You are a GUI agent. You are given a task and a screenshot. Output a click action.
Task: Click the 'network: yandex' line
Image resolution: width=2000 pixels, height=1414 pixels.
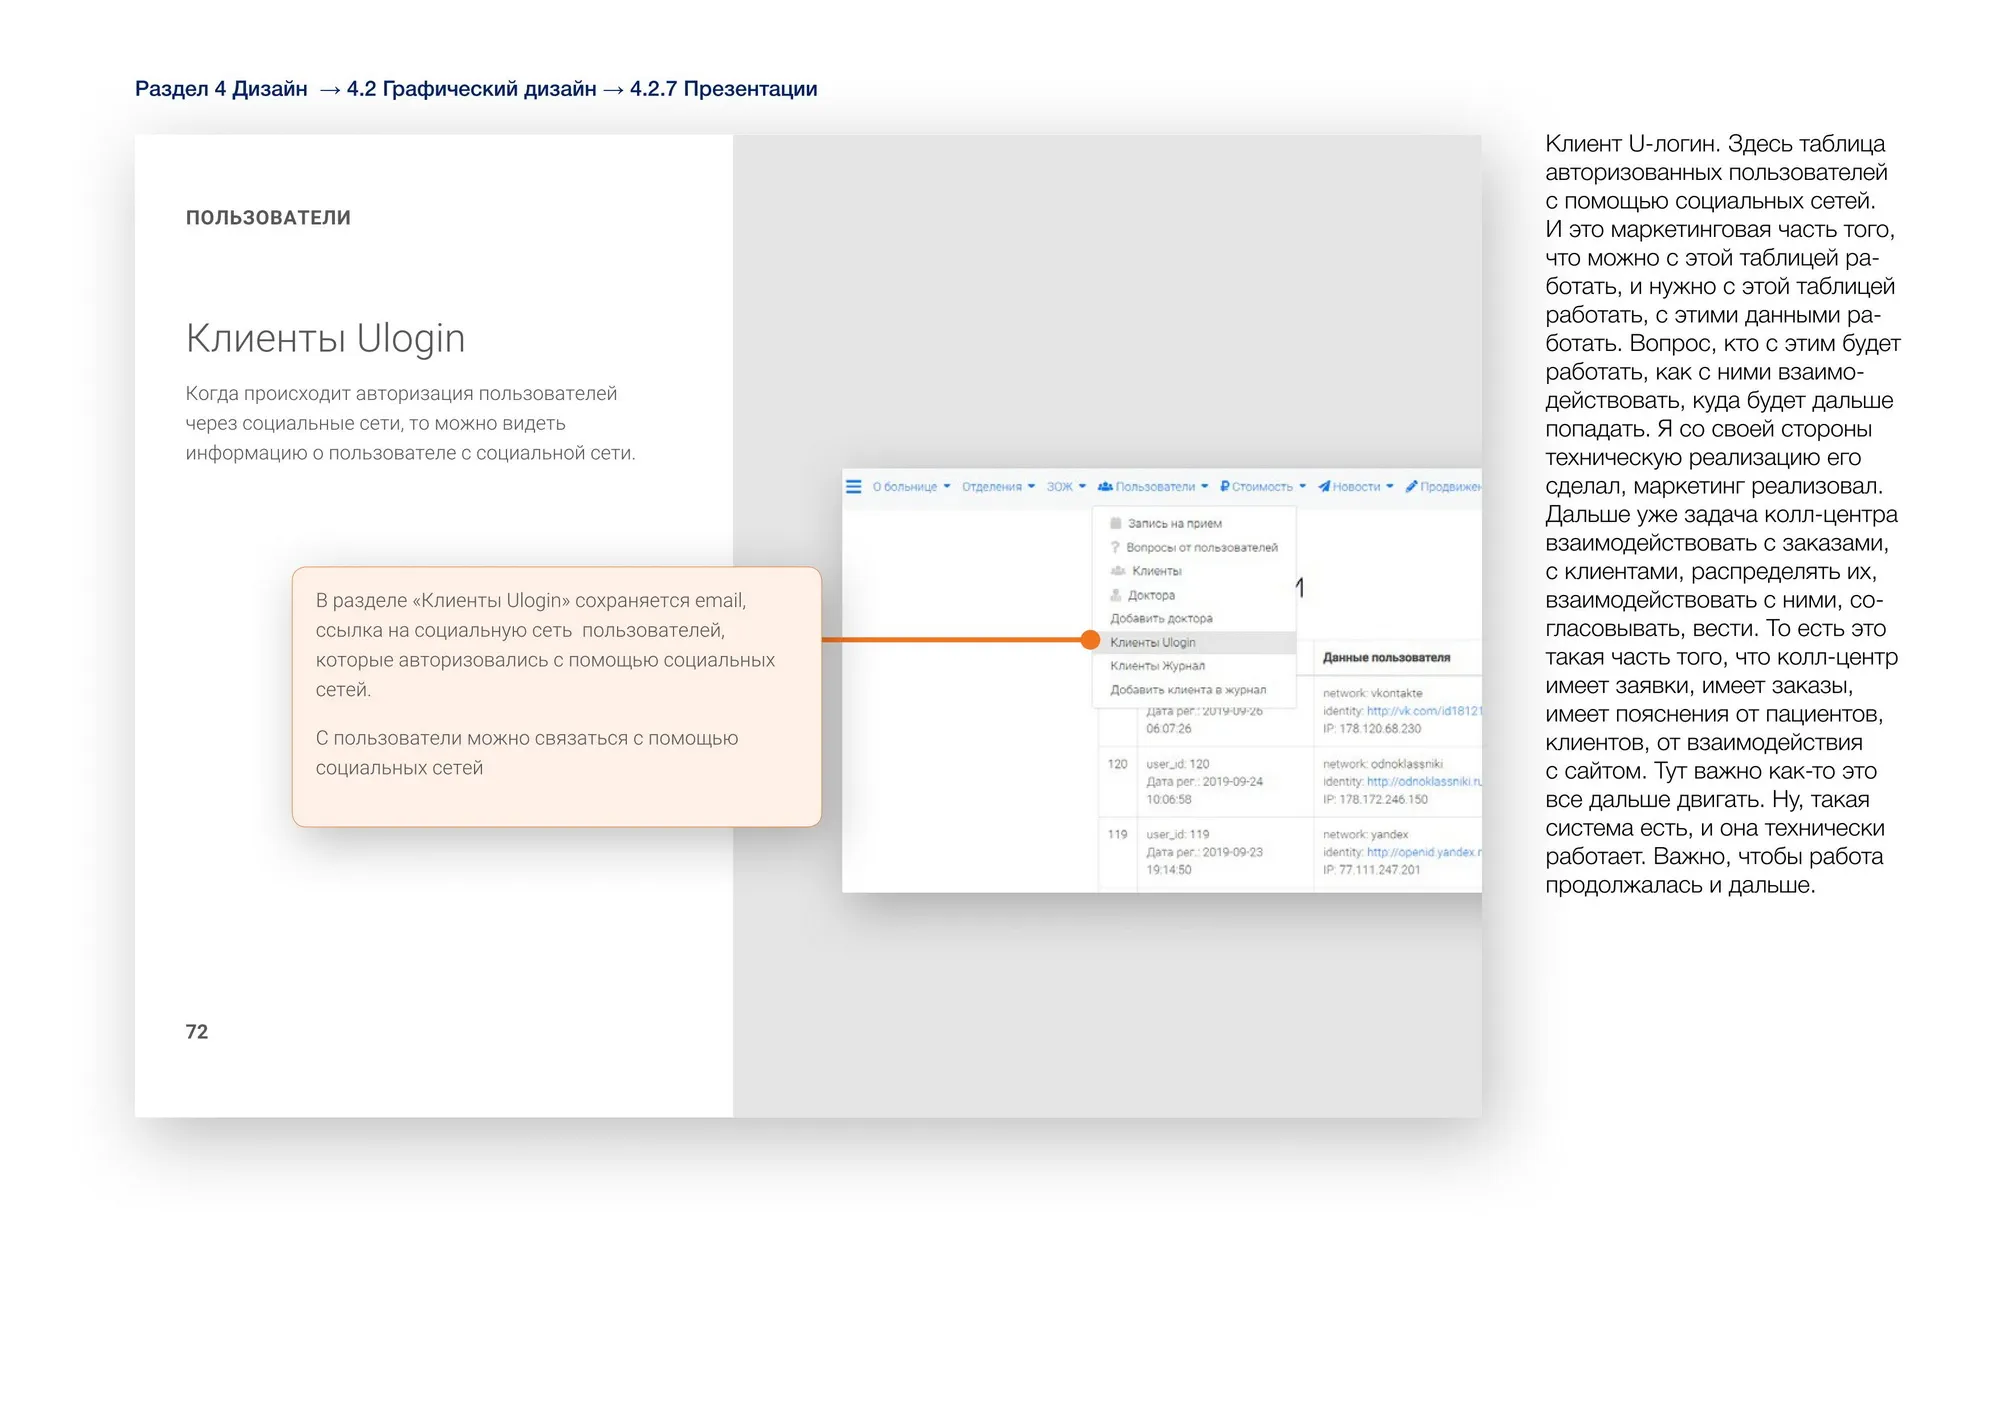pyautogui.click(x=1365, y=834)
